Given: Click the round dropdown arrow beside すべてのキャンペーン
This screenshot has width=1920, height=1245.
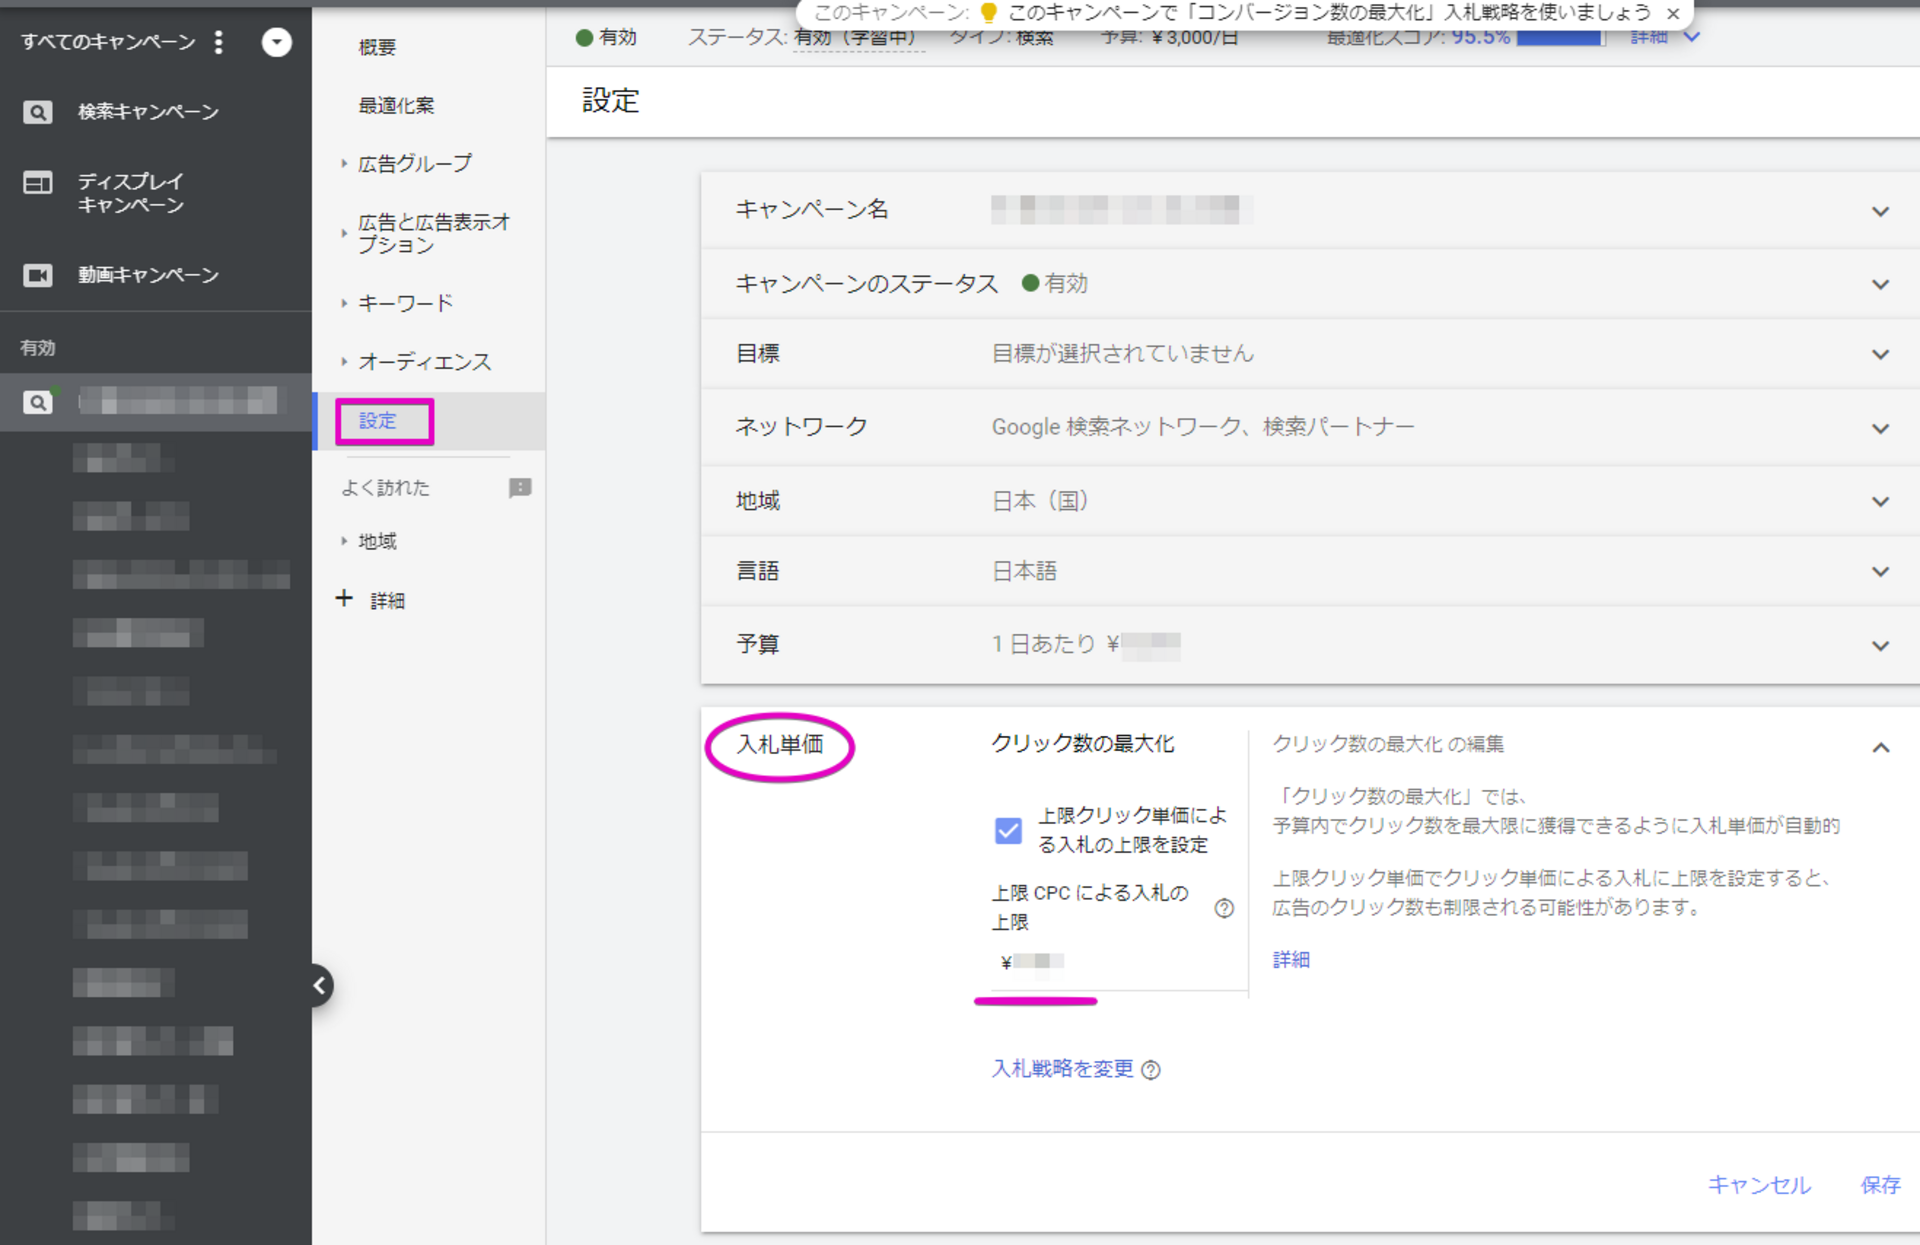Looking at the screenshot, I should (276, 42).
